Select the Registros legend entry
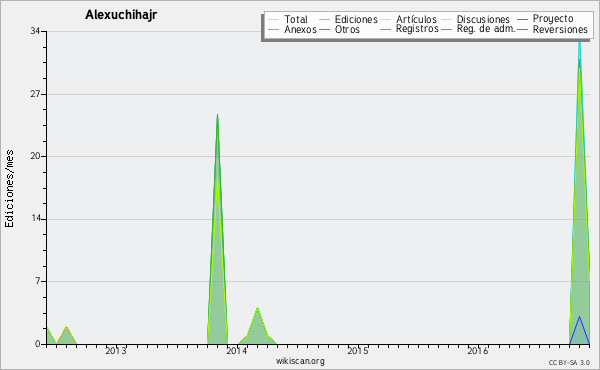 point(409,29)
